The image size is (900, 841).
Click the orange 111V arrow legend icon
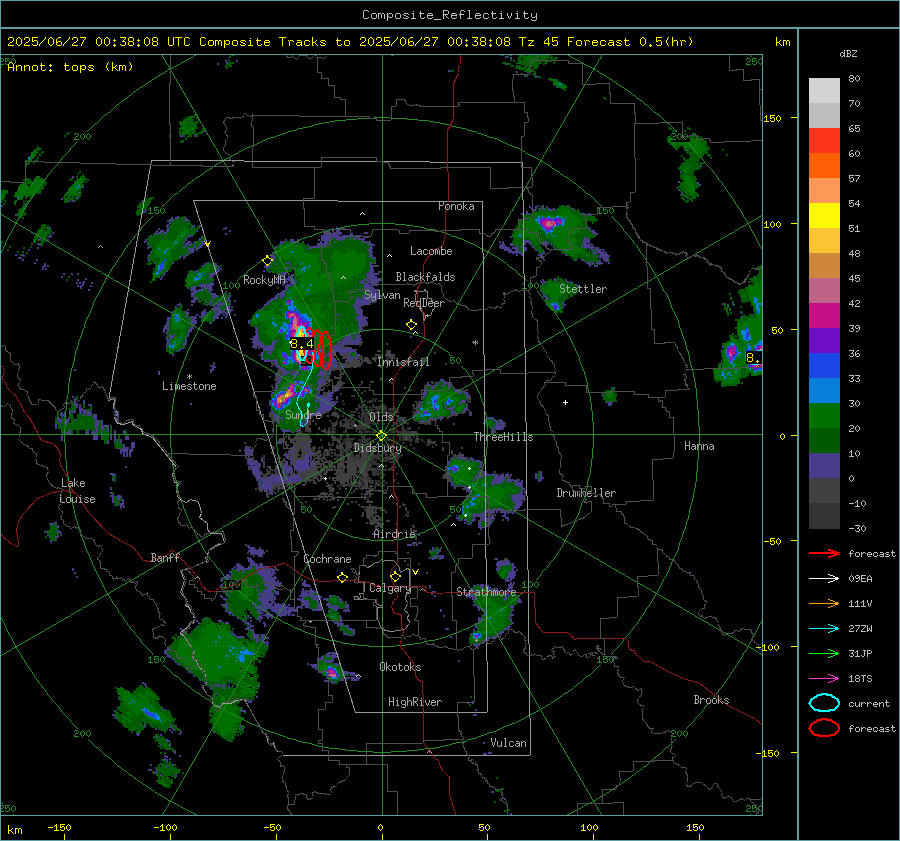coord(824,603)
